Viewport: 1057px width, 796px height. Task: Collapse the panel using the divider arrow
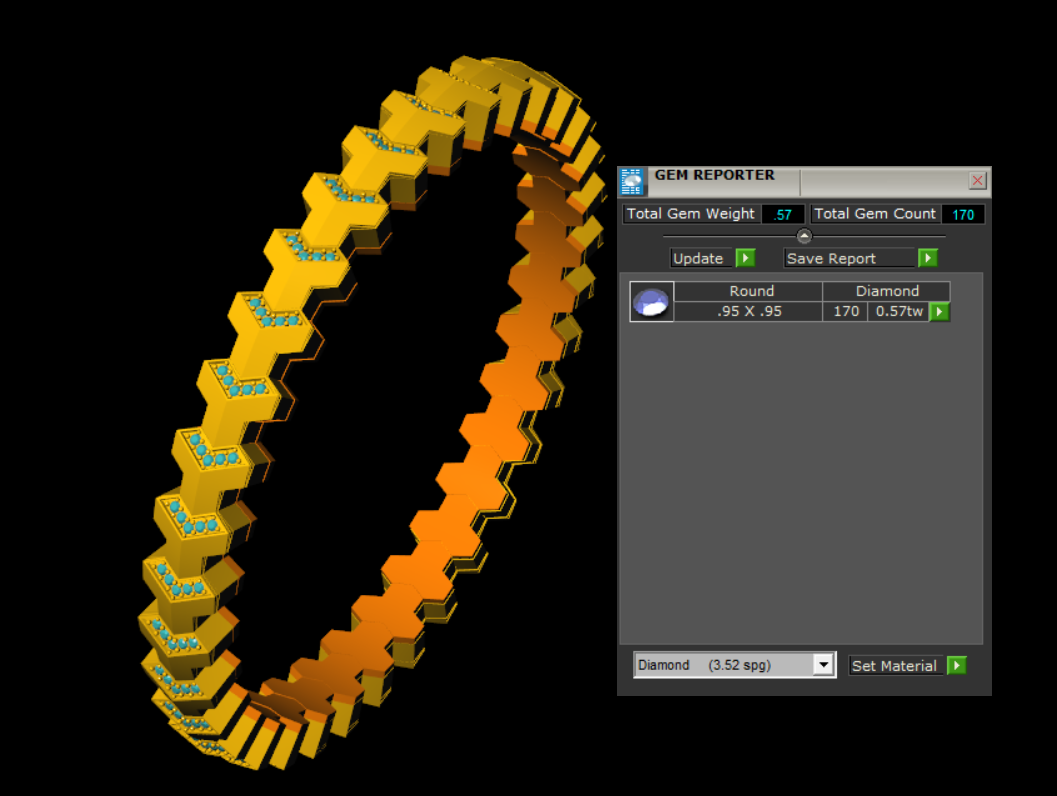tap(804, 236)
